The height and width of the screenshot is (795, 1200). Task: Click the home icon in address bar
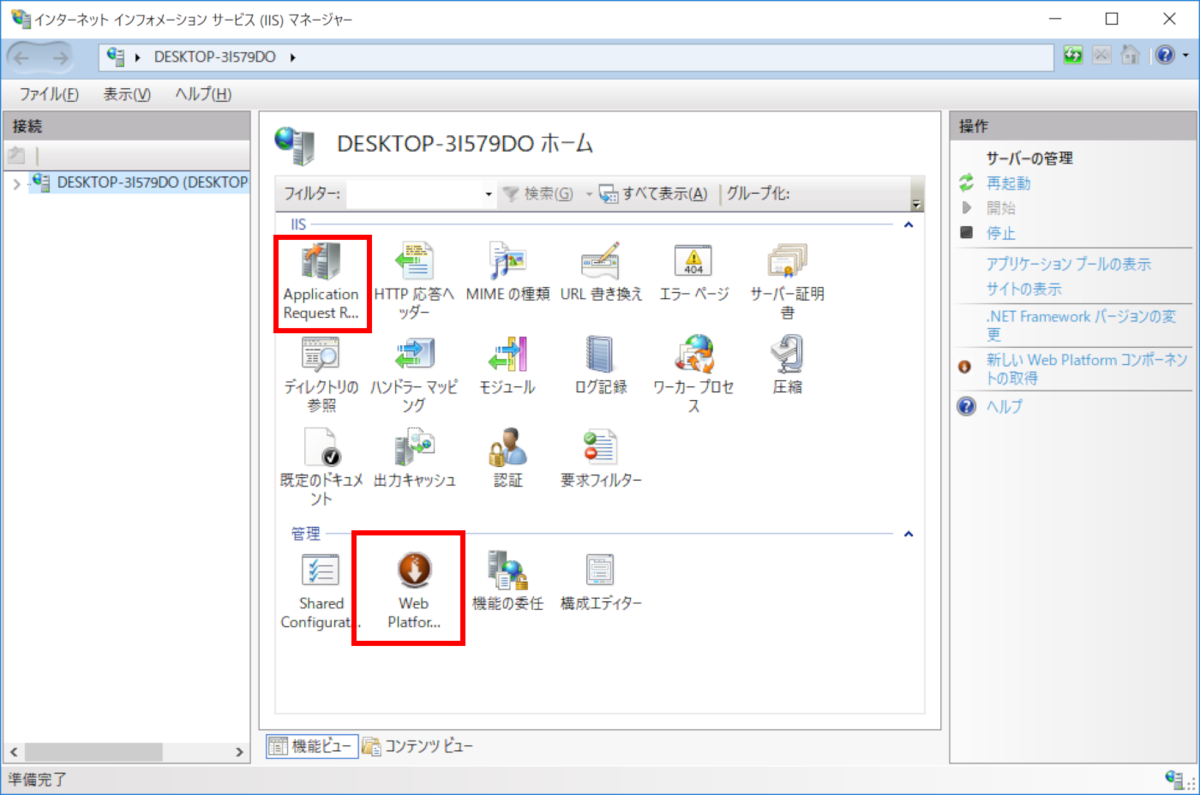pyautogui.click(x=1130, y=56)
